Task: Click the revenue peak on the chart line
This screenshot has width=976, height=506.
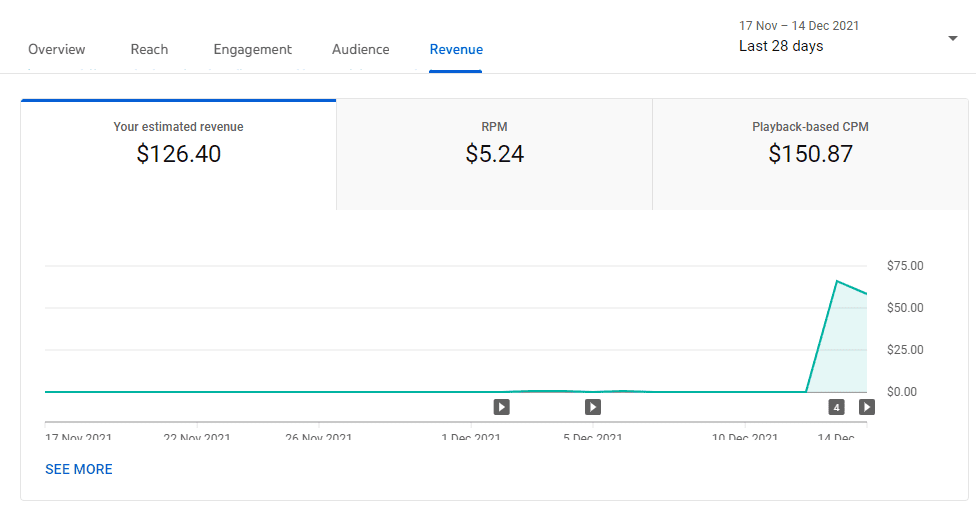Action: click(x=836, y=282)
